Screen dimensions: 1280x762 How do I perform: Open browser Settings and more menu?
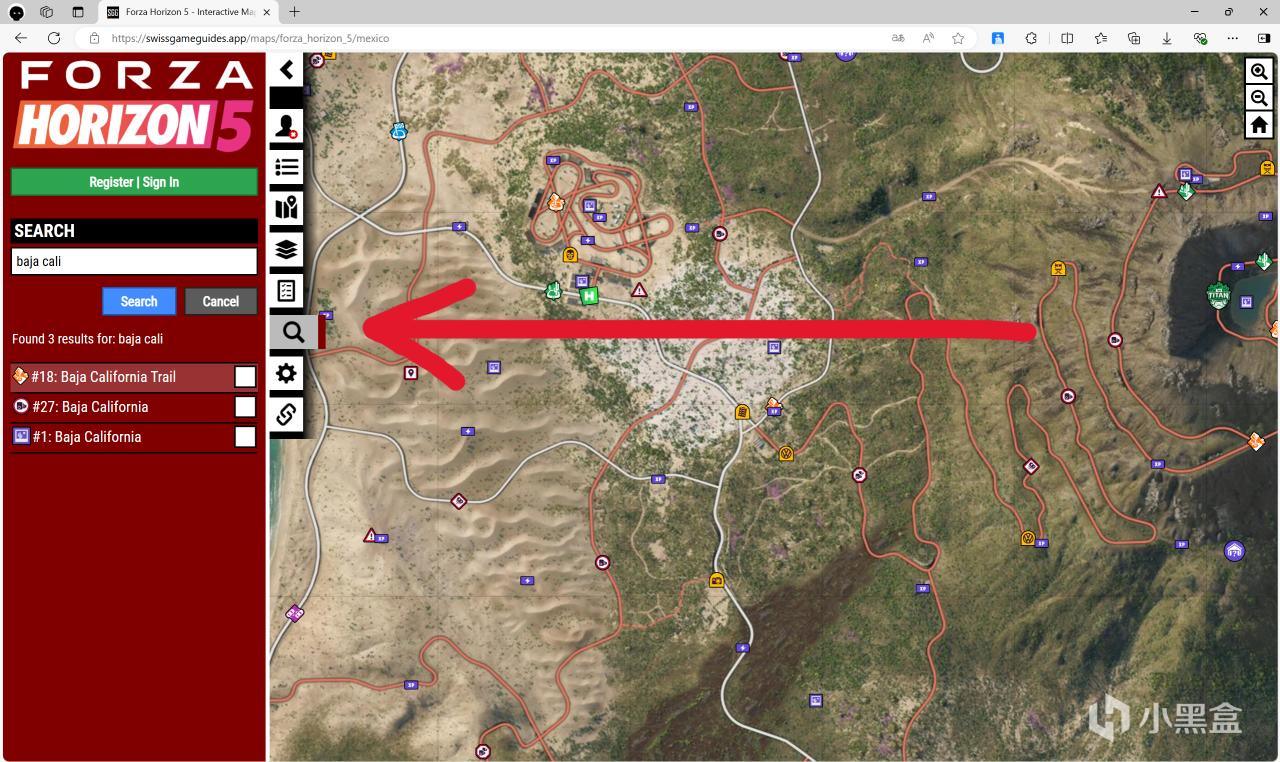[1234, 38]
